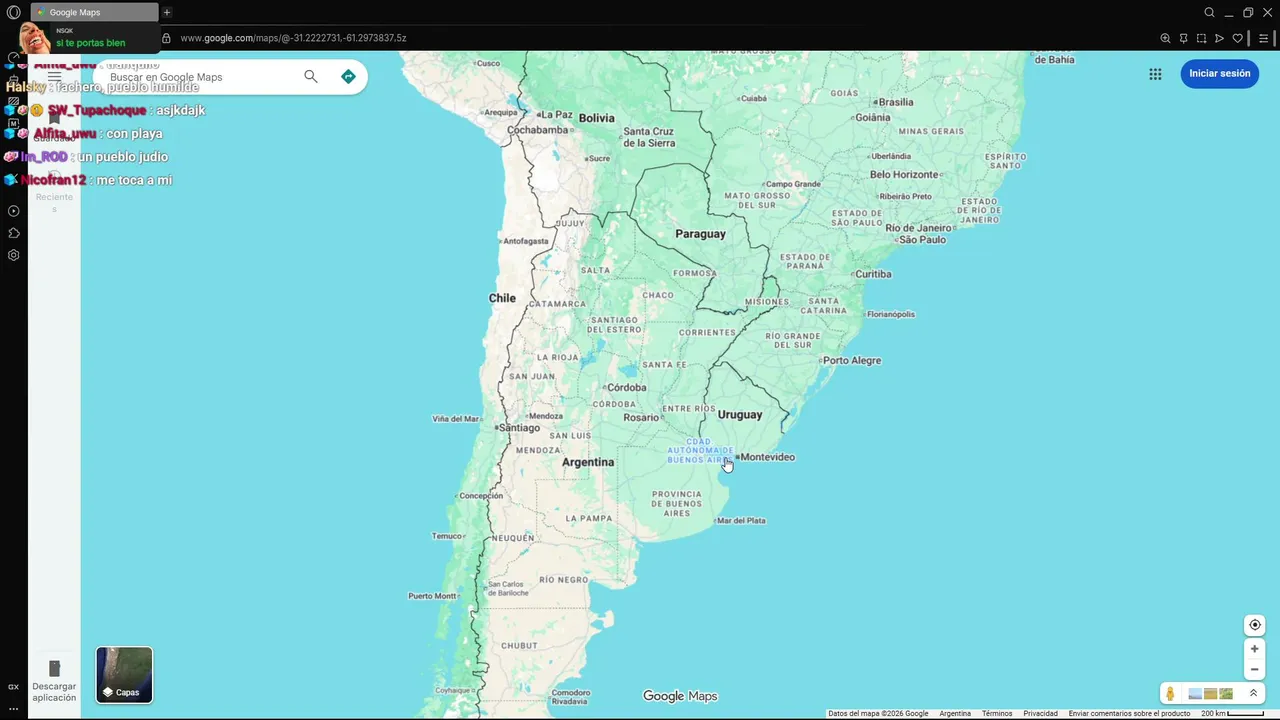Click the 'Cdad. Autónoma de Buenos Aires' label
Viewport: 1280px width, 720px height.
tap(701, 450)
